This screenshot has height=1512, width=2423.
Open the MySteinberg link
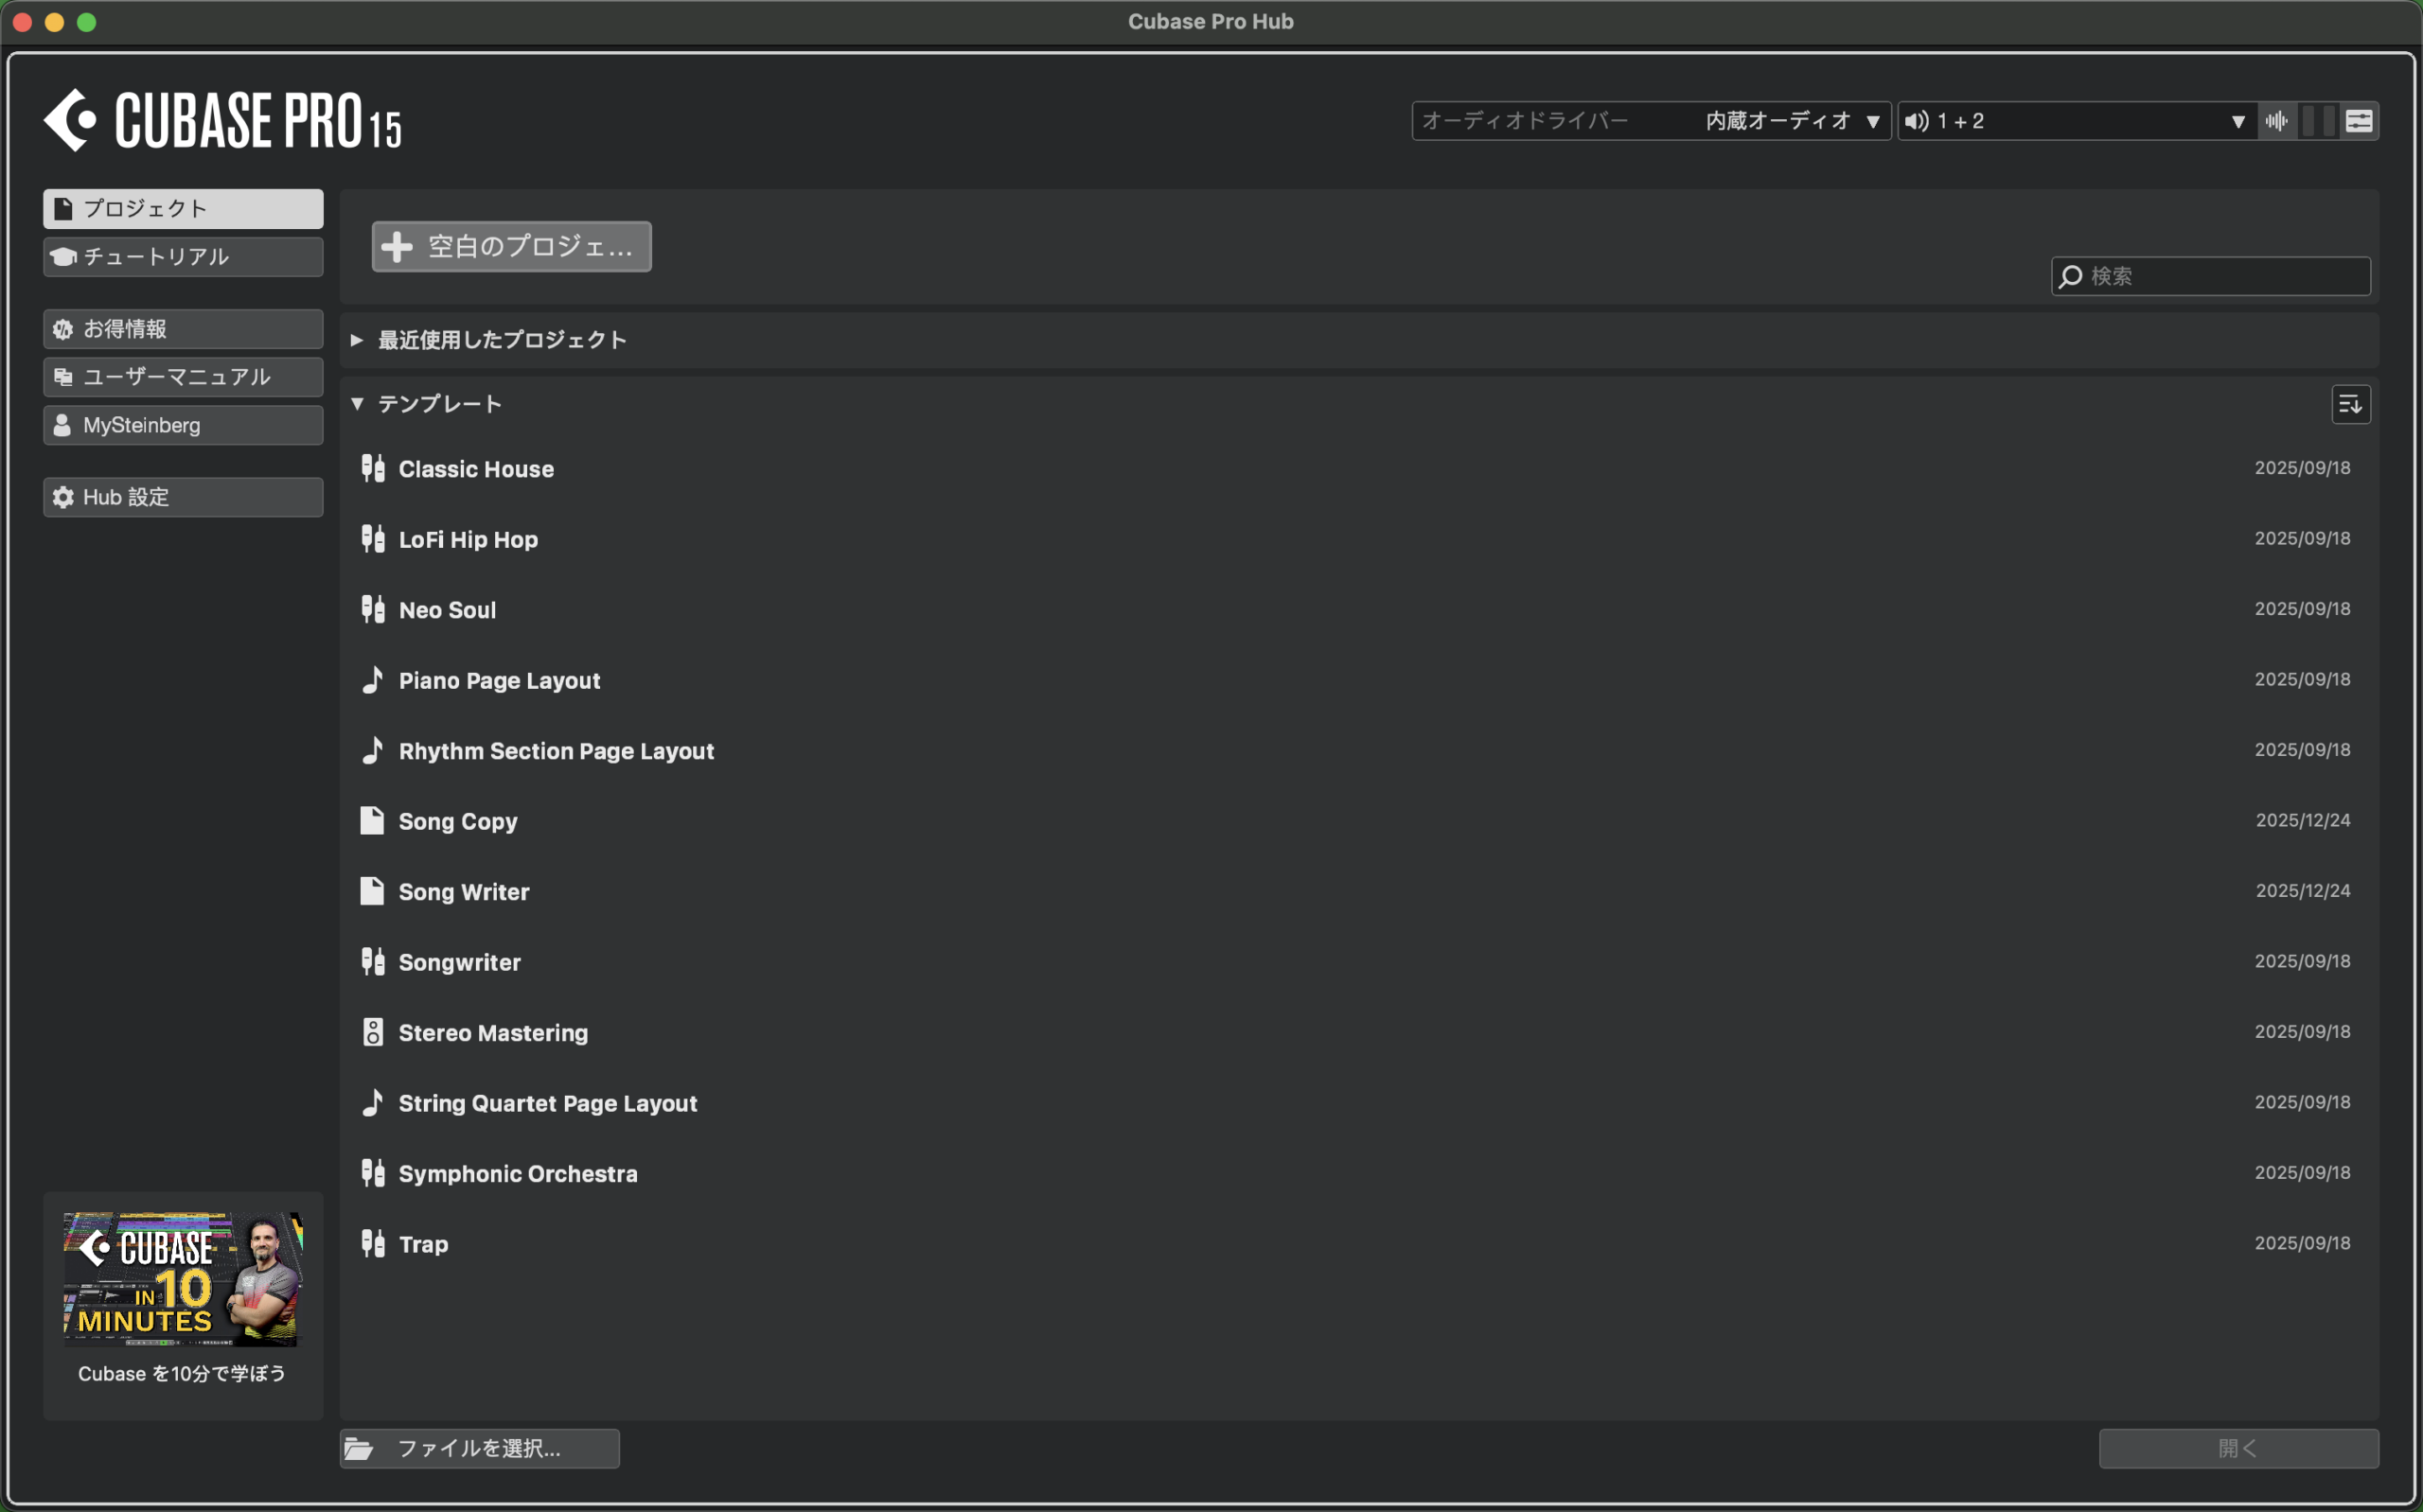click(183, 425)
